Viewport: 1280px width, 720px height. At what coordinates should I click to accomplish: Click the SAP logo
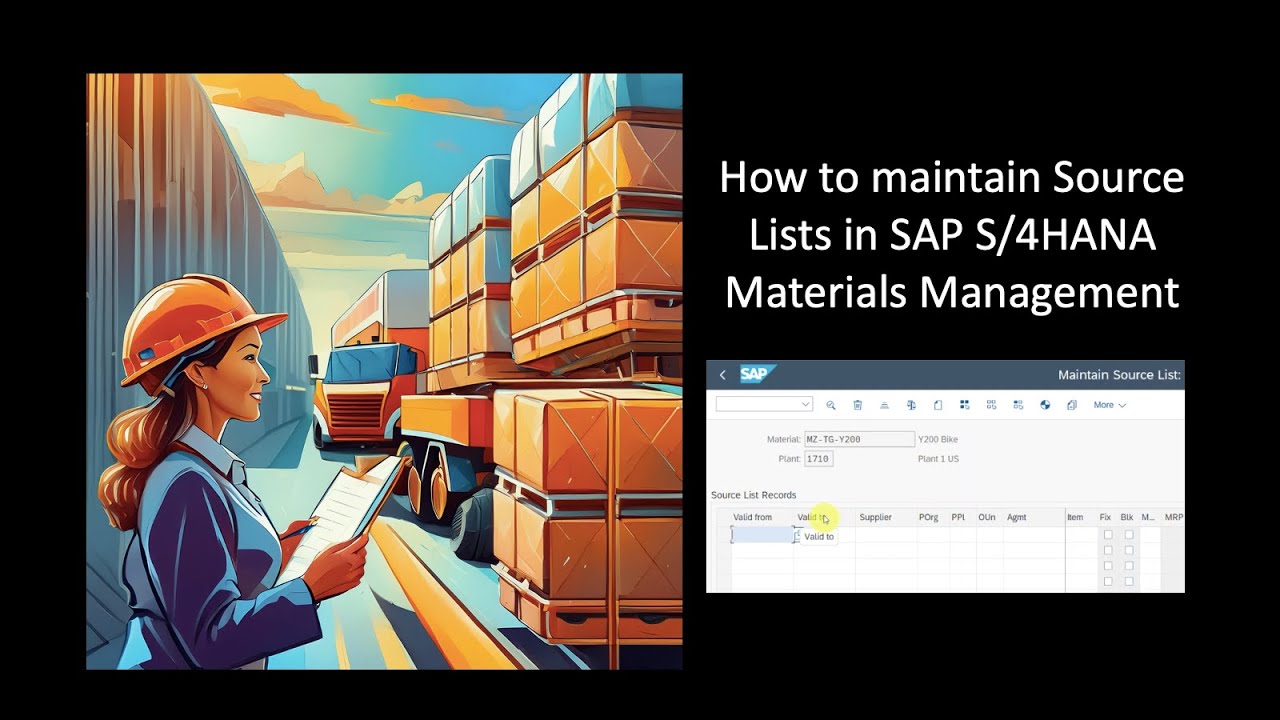click(x=757, y=374)
